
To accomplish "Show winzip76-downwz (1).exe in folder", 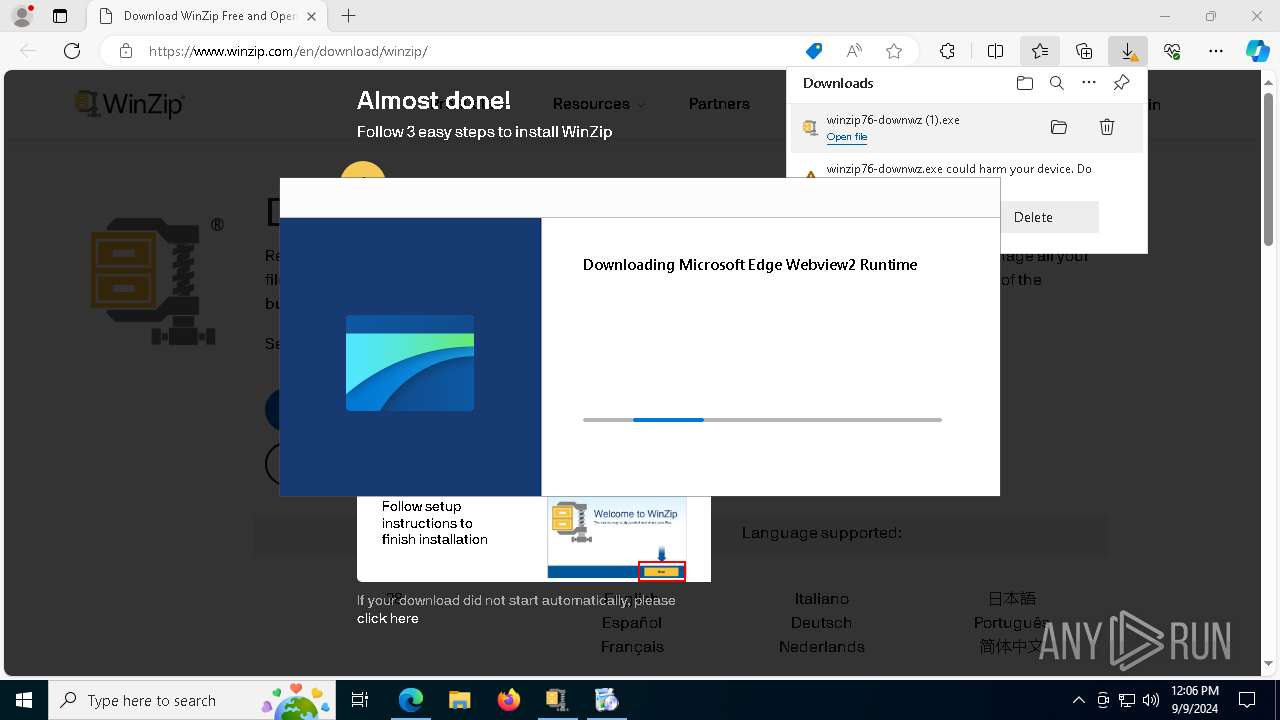I will click(x=1059, y=127).
